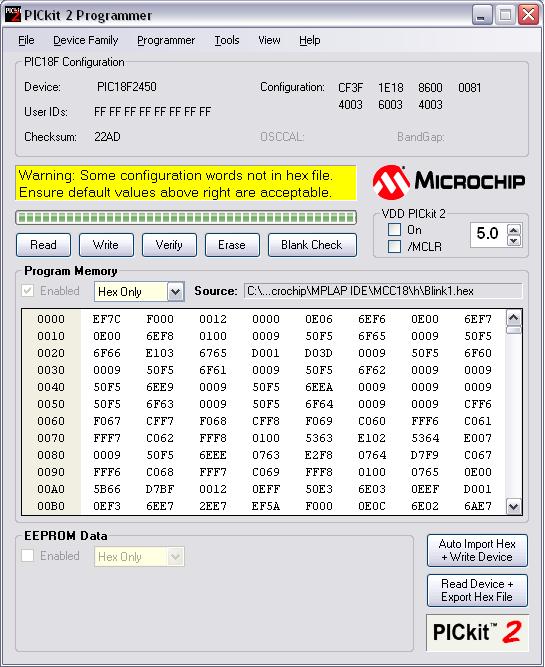545x667 pixels.
Task: Click Auto Import Hex + Write Device
Action: tap(477, 550)
